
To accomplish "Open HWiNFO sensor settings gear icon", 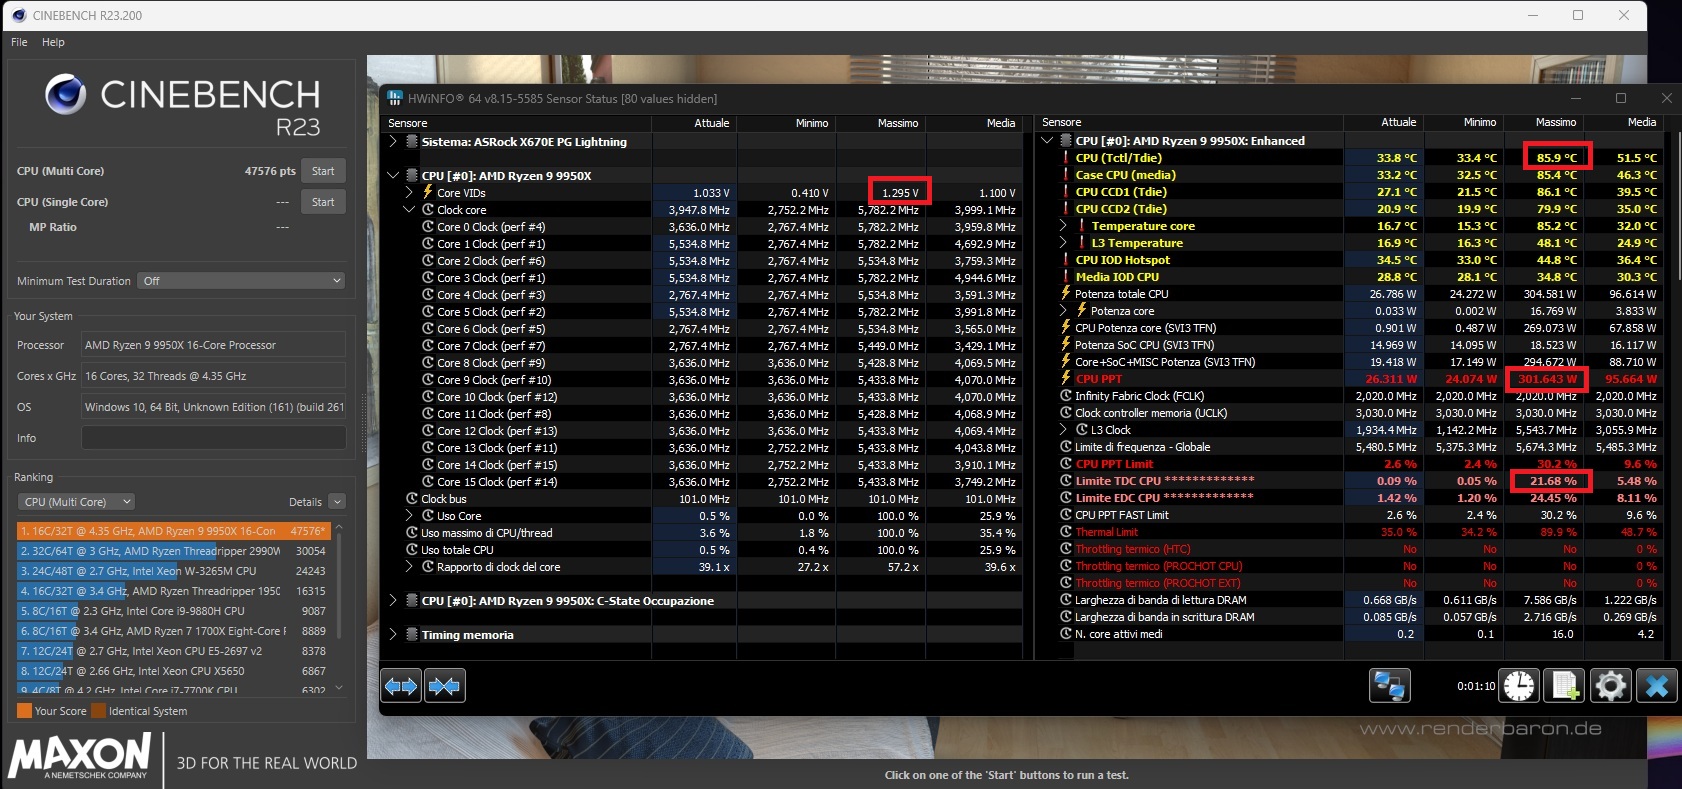I will click(1610, 686).
